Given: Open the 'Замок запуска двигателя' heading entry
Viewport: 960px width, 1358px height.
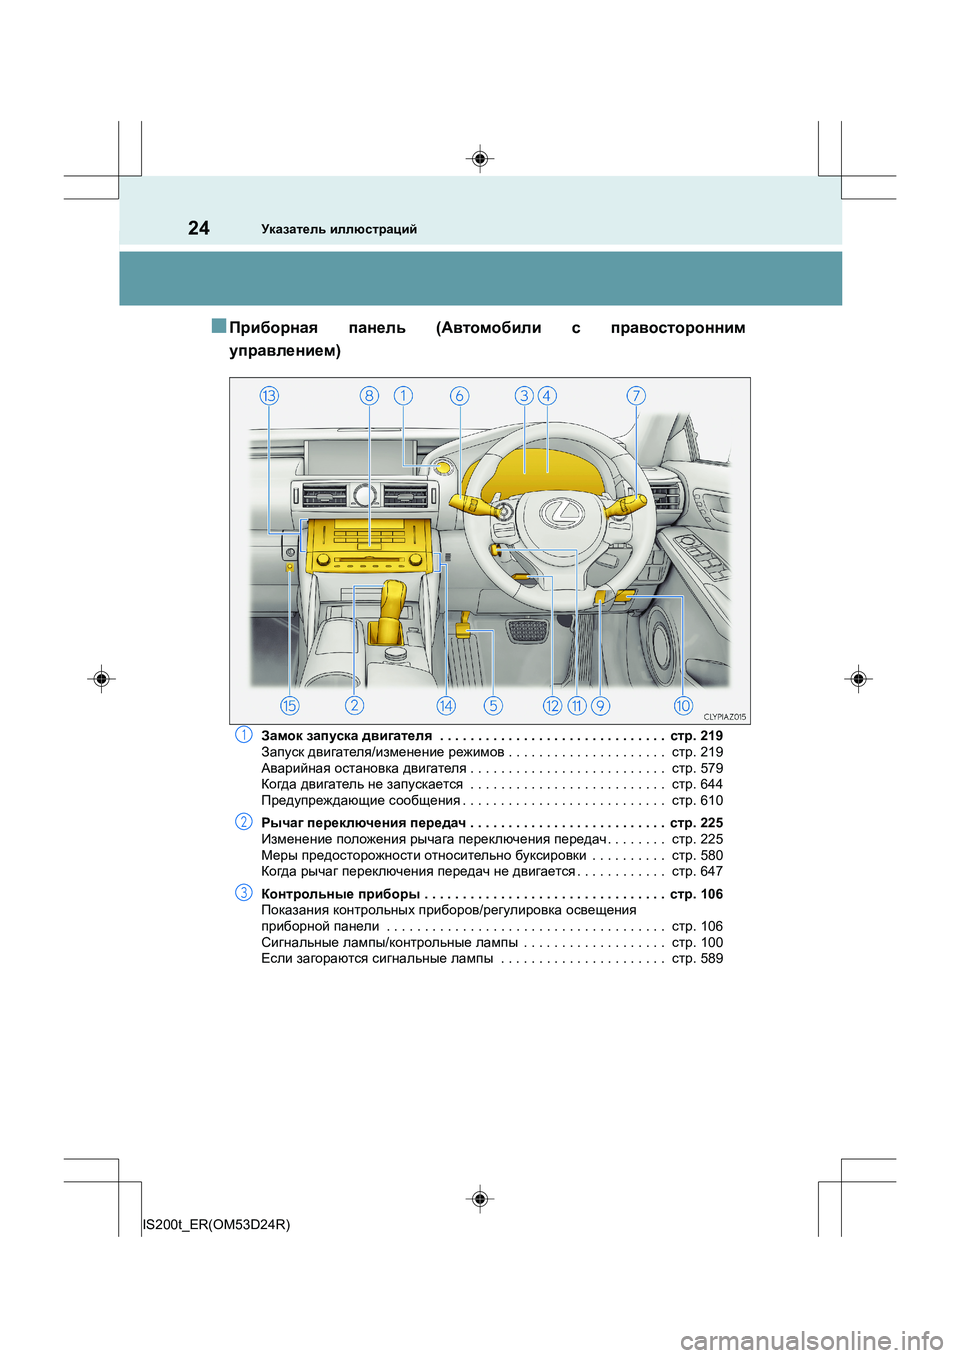Looking at the screenshot, I should click(346, 736).
